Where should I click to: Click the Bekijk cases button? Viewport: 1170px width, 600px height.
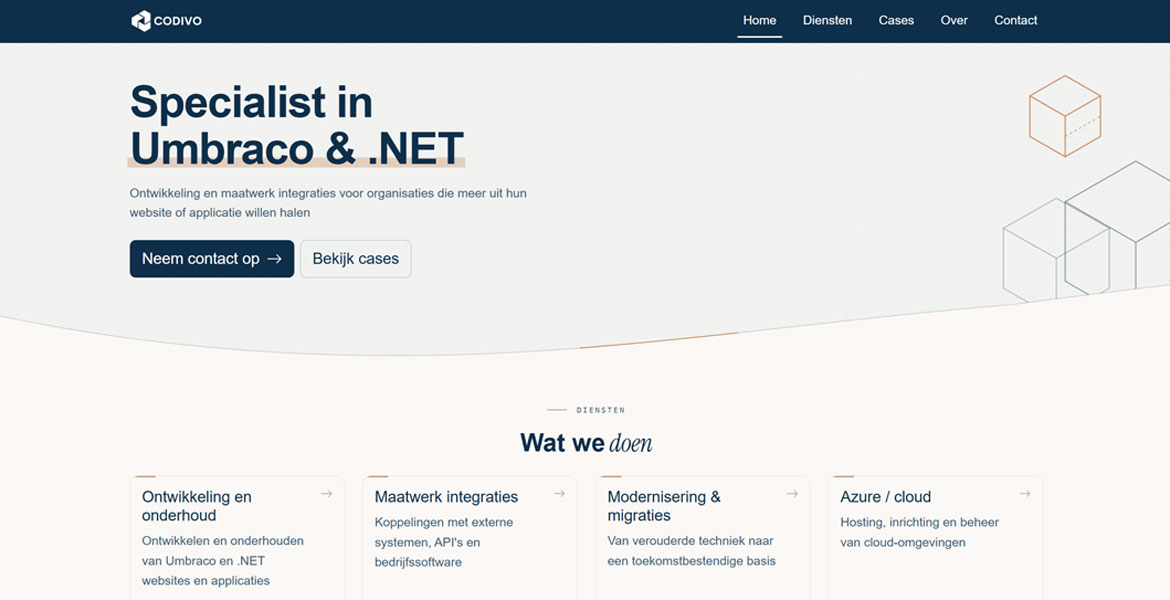click(x=355, y=259)
